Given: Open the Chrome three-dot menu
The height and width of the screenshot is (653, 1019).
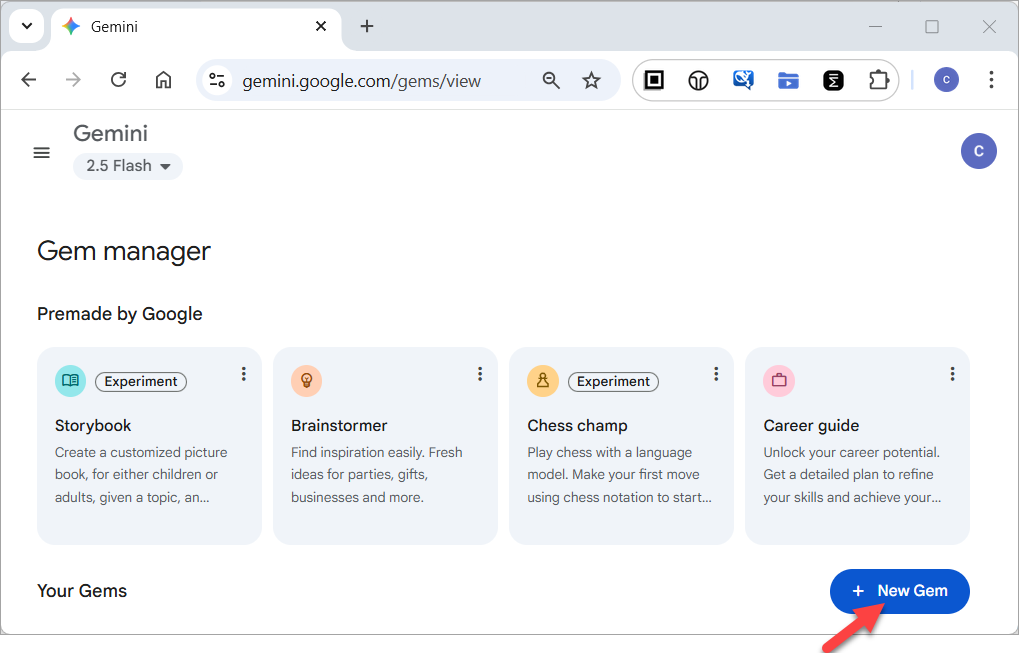Looking at the screenshot, I should click(991, 80).
